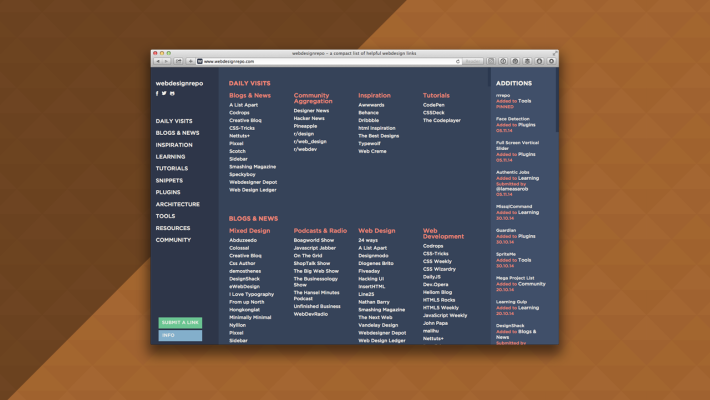Click the SUBMIT A LINK button
Viewport: 710px width, 400px height.
pyautogui.click(x=180, y=323)
